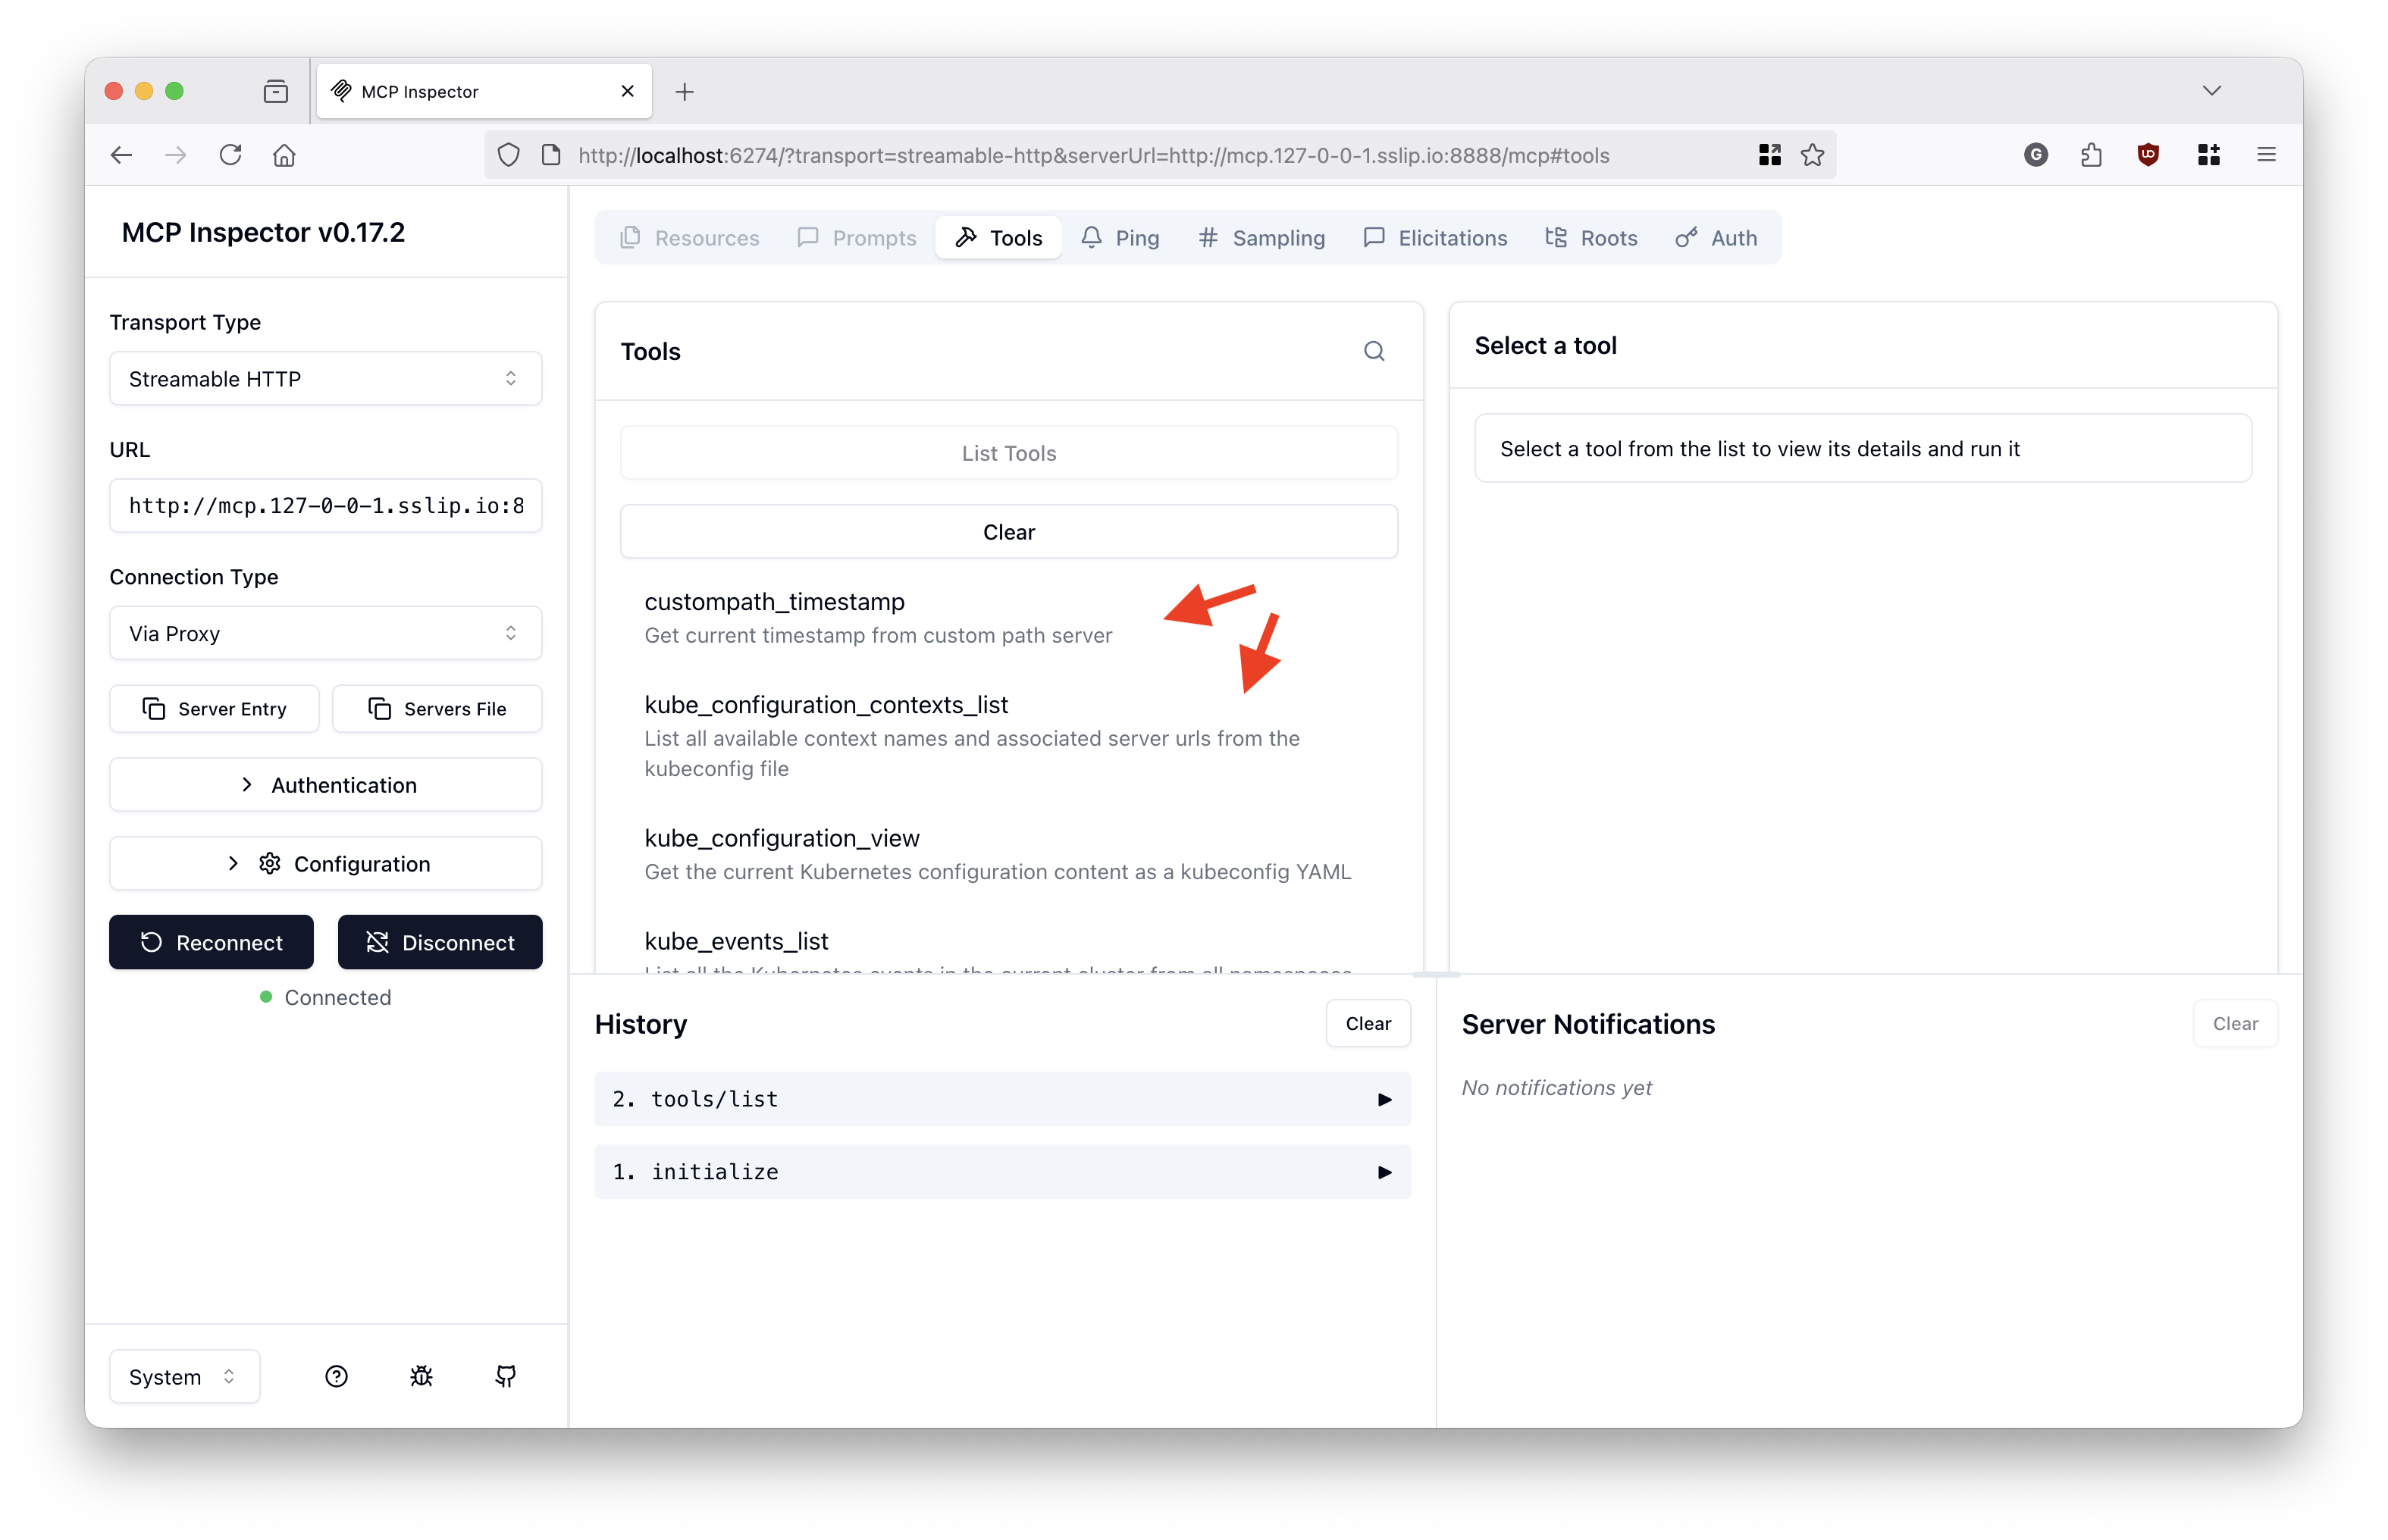Switch to the Elicitations tab
The height and width of the screenshot is (1540, 2388).
(1435, 238)
